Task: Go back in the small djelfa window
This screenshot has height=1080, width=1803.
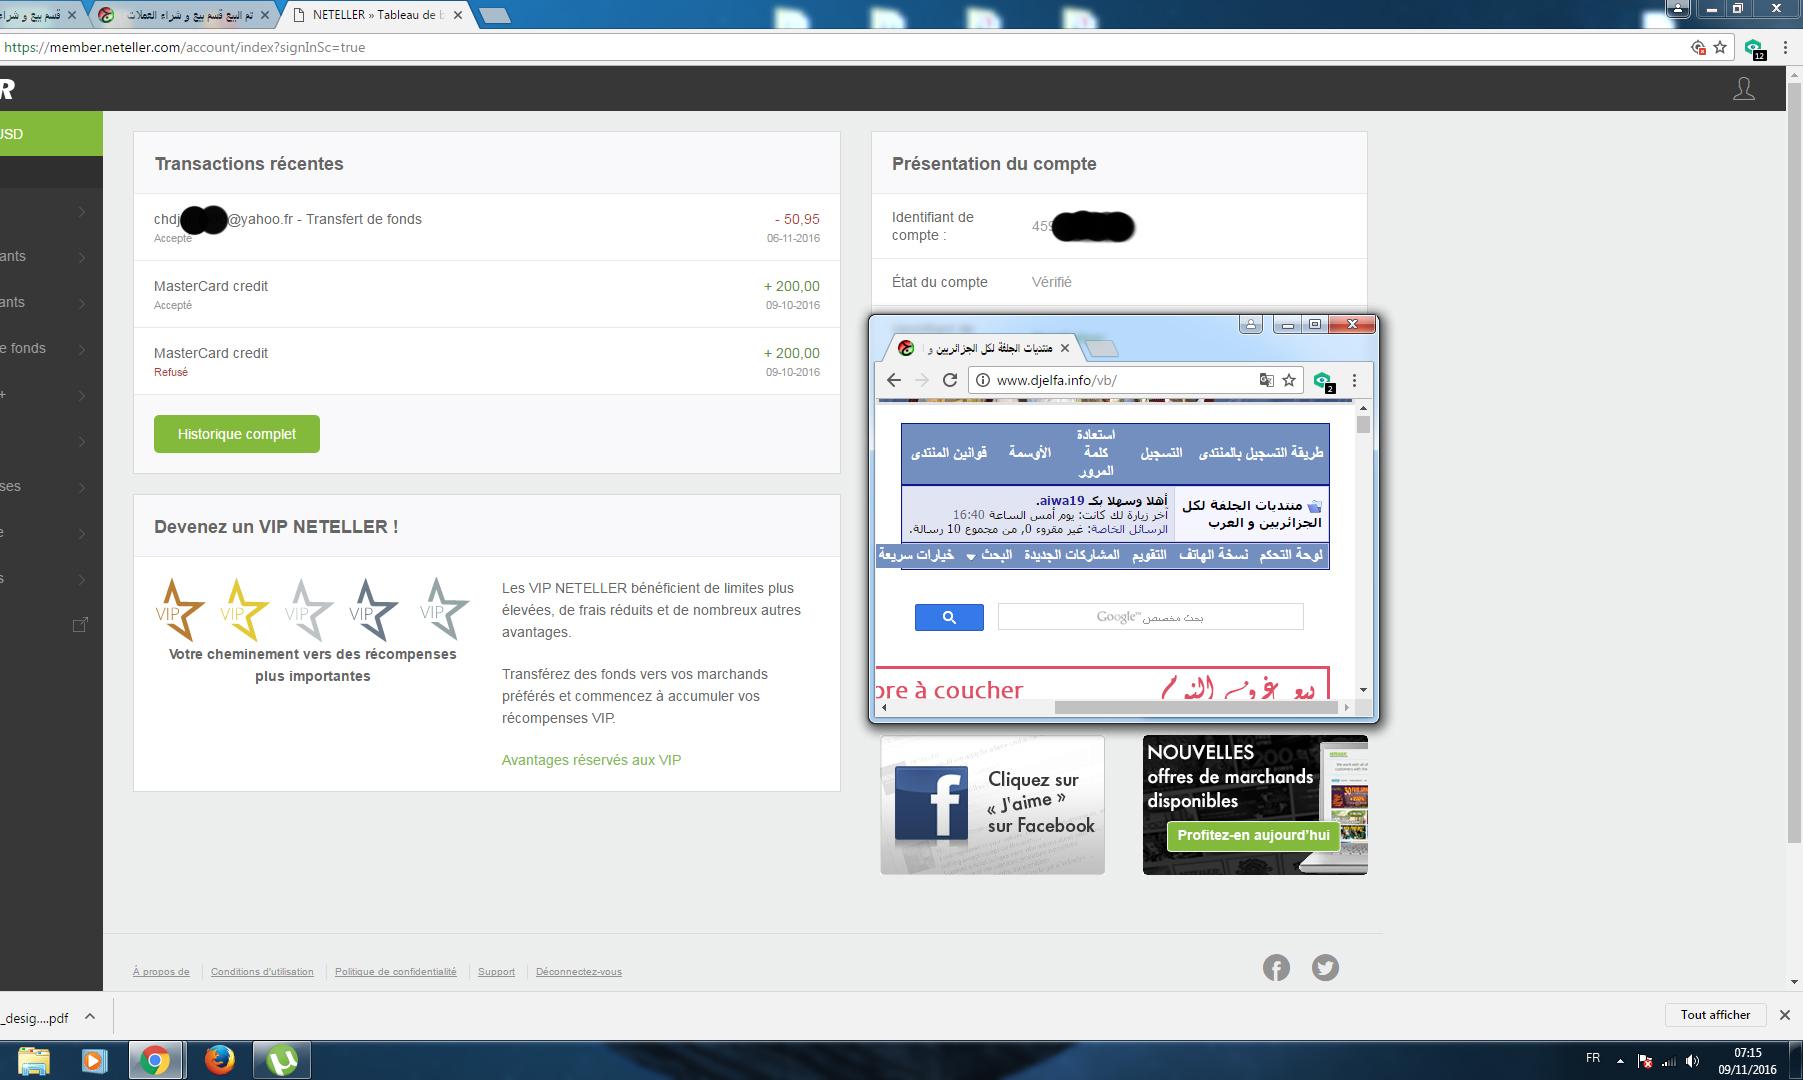Action: (894, 380)
